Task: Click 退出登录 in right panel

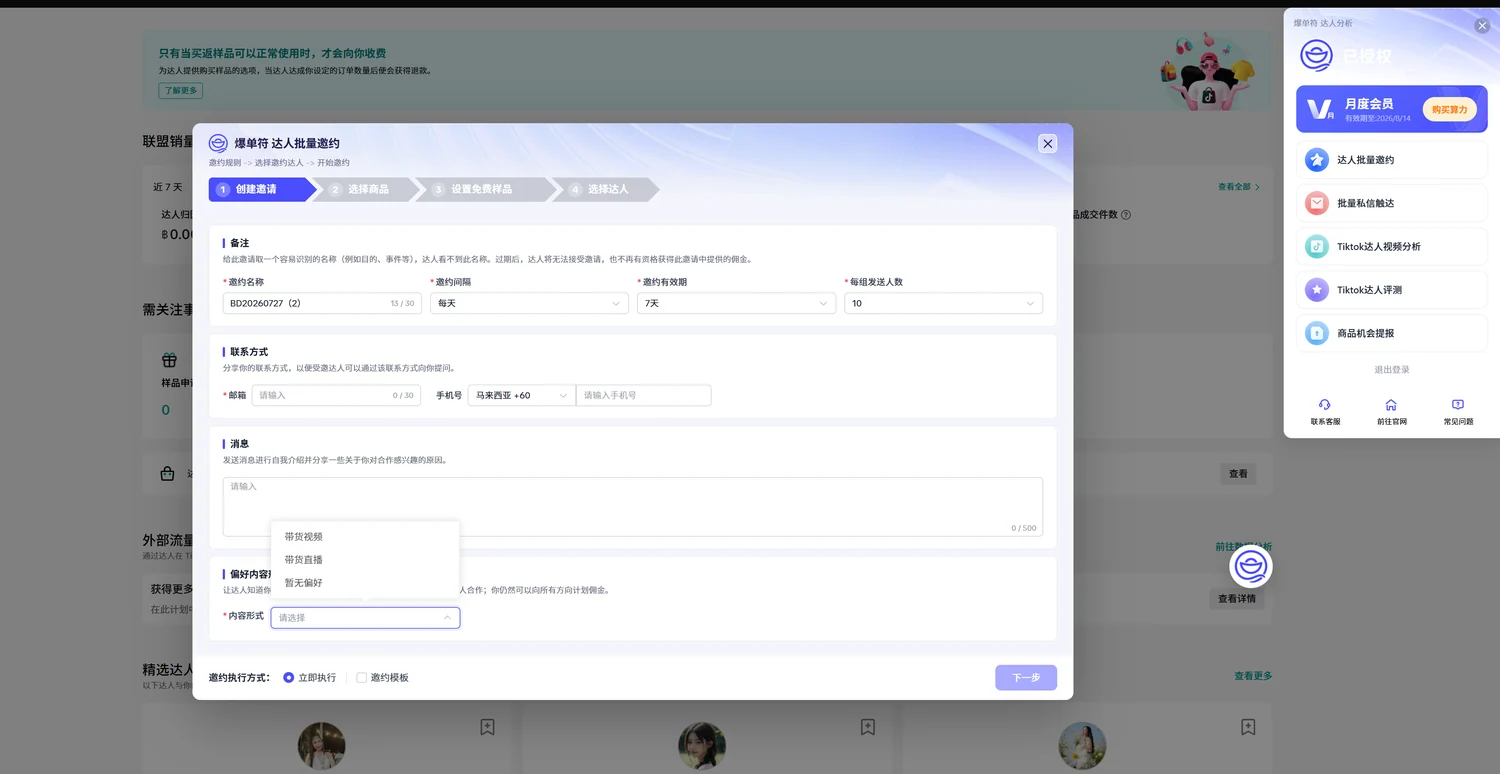Action: [x=1391, y=370]
